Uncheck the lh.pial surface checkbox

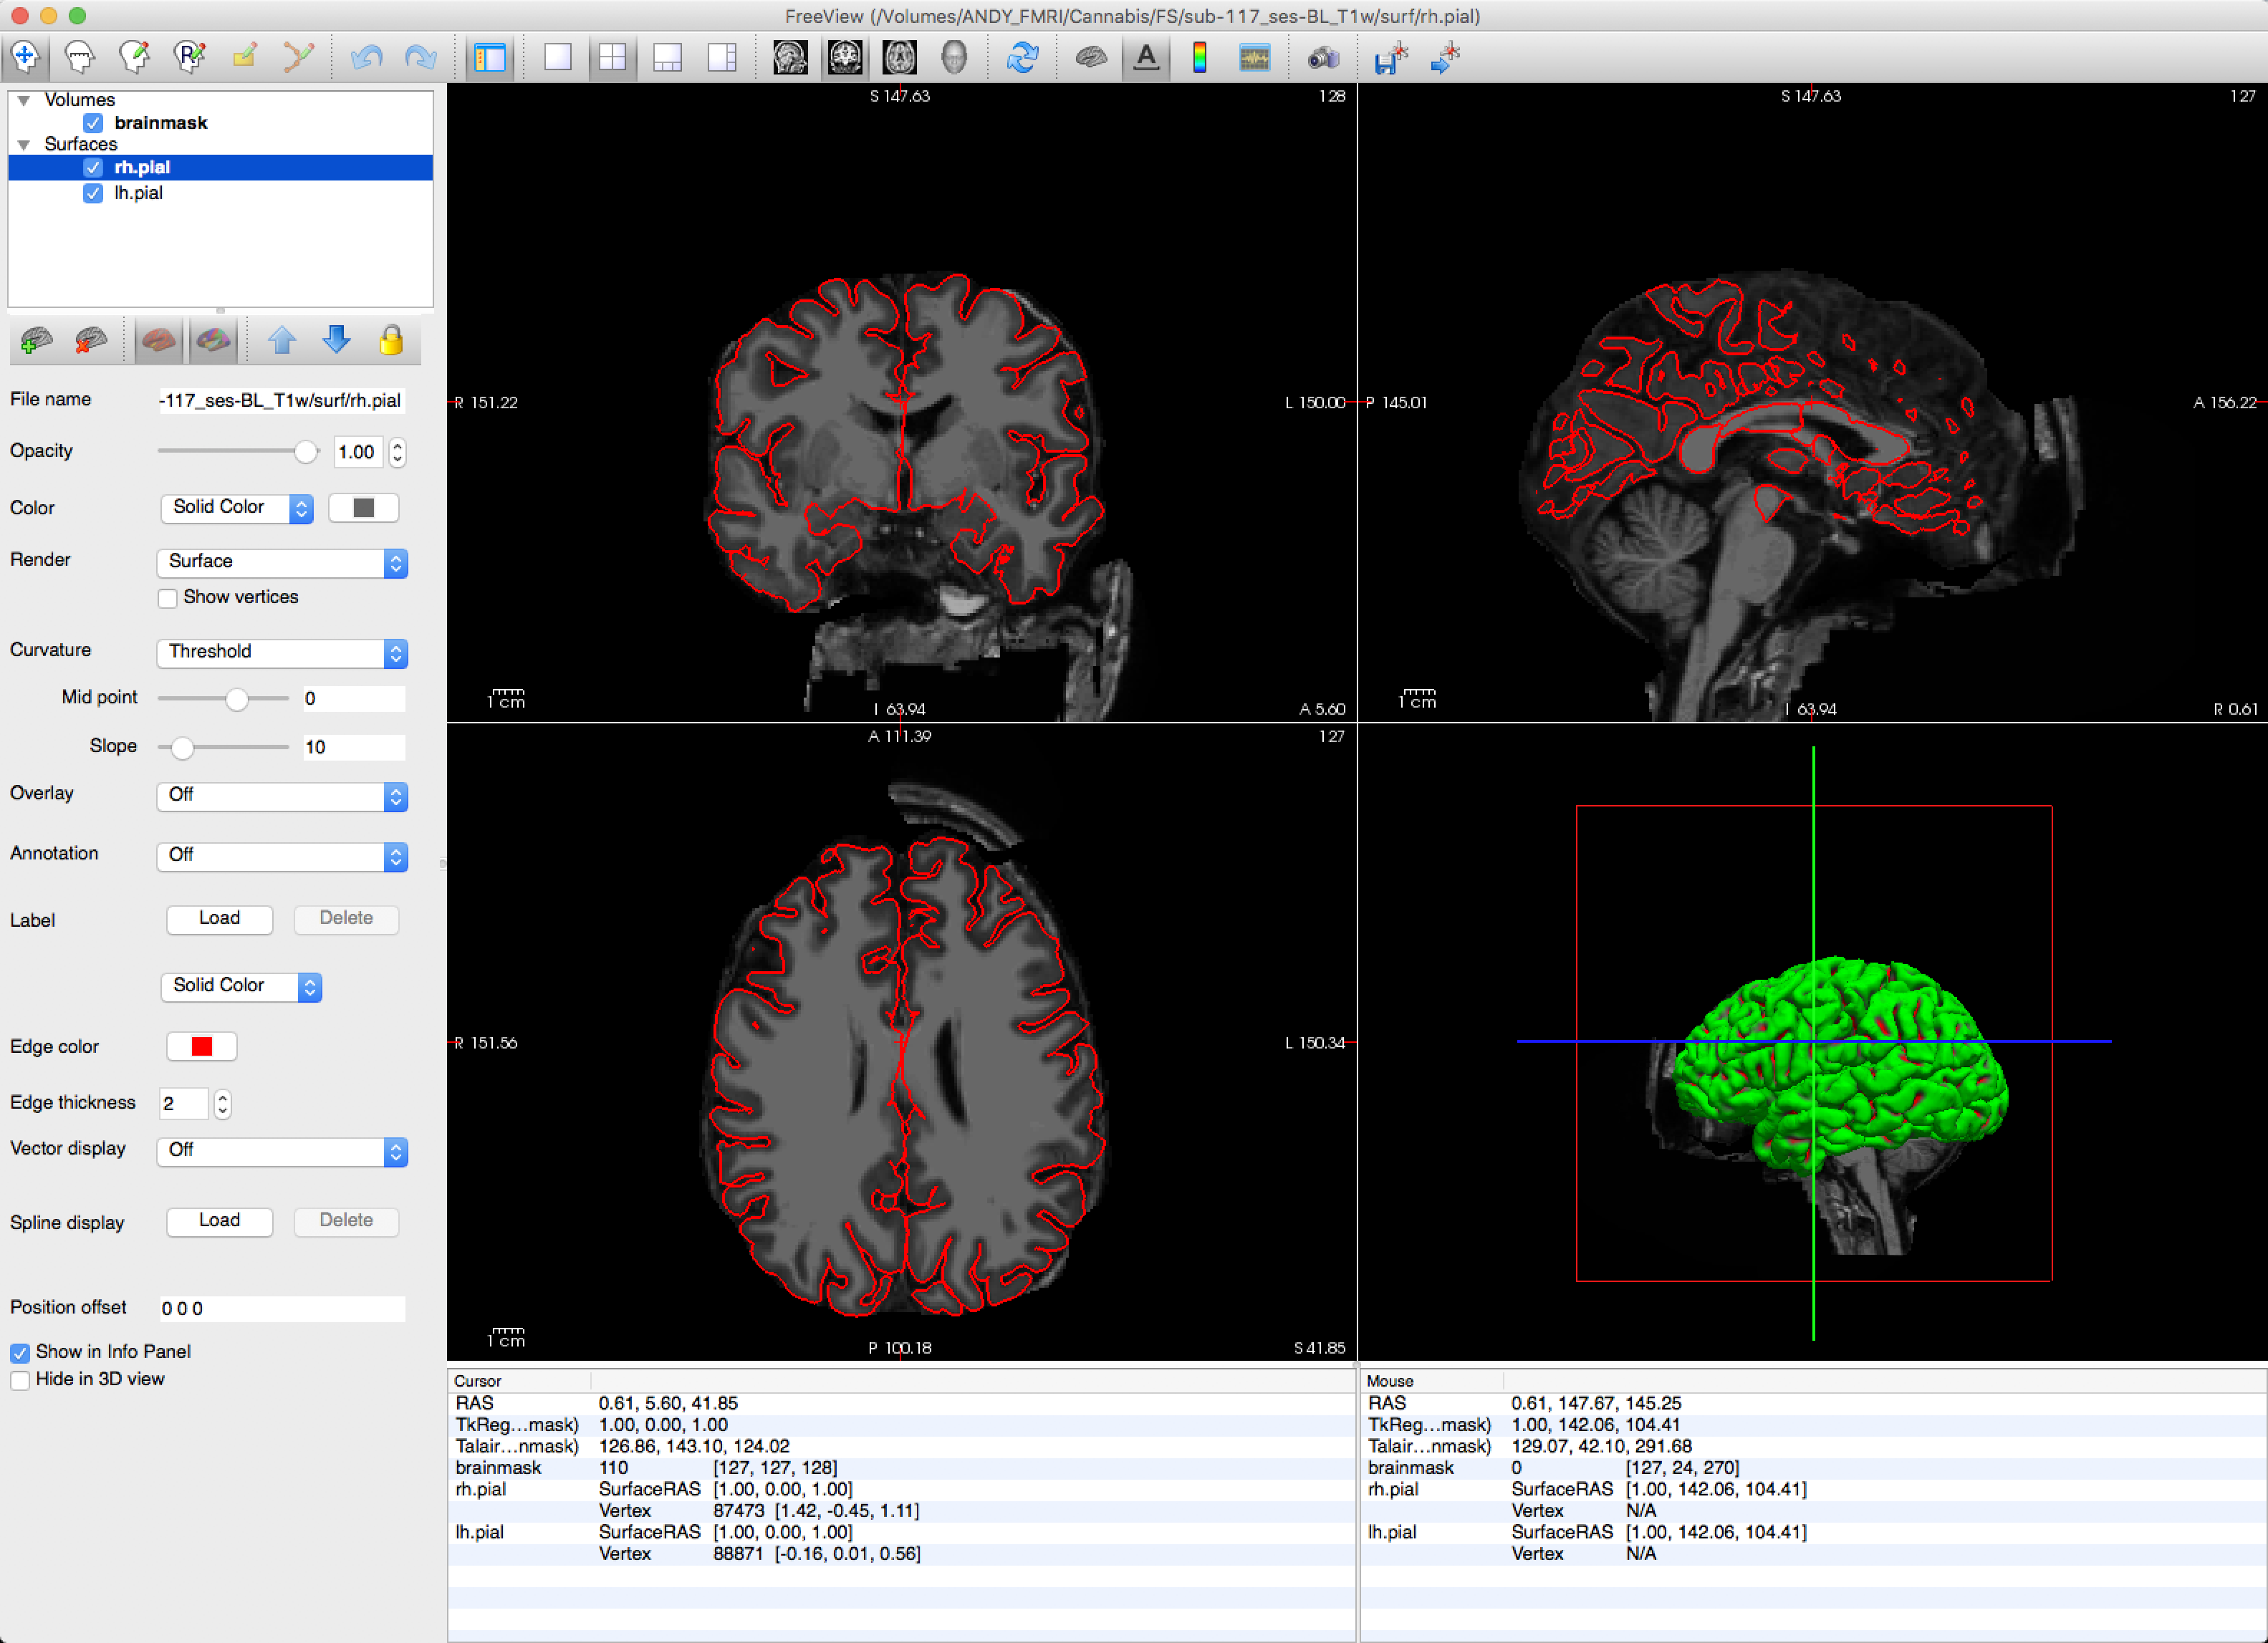click(x=93, y=193)
